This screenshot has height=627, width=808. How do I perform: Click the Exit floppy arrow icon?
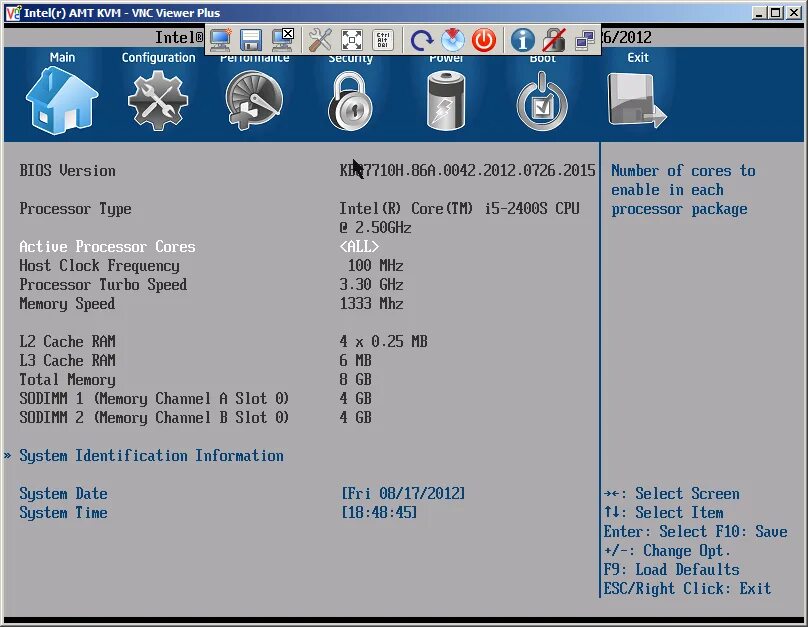tap(637, 100)
